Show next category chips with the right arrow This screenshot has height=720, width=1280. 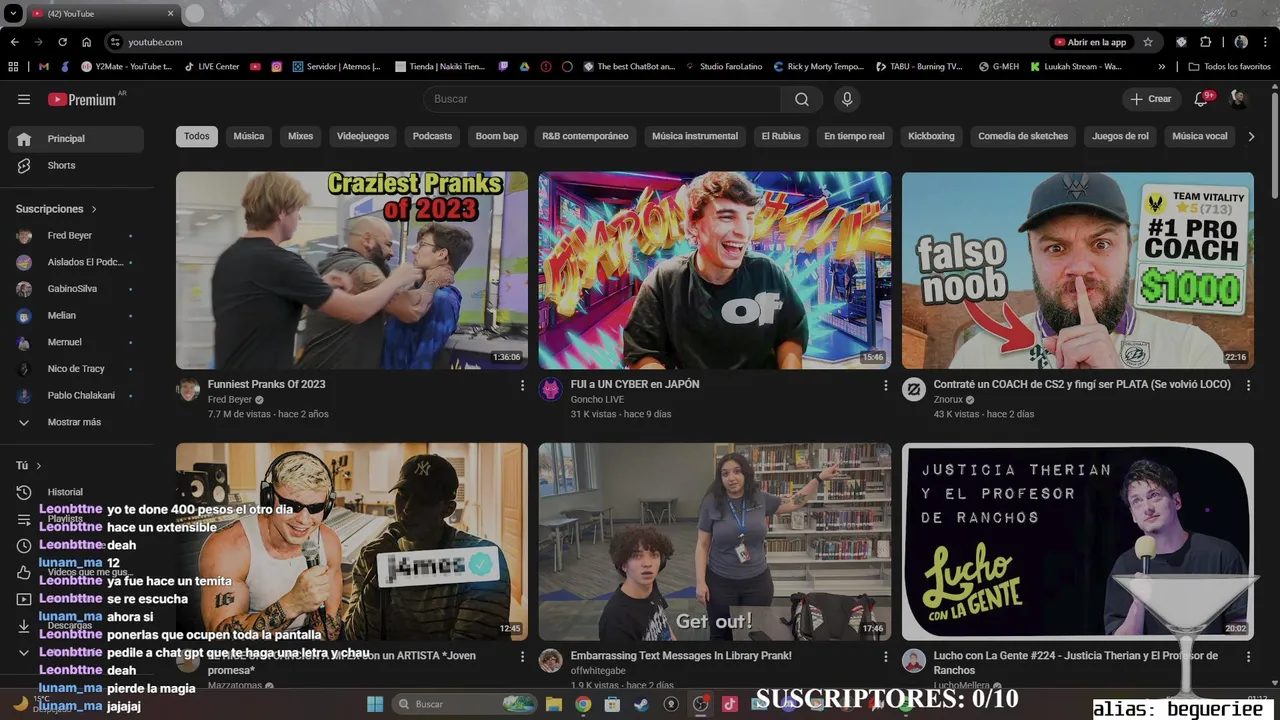(x=1251, y=137)
